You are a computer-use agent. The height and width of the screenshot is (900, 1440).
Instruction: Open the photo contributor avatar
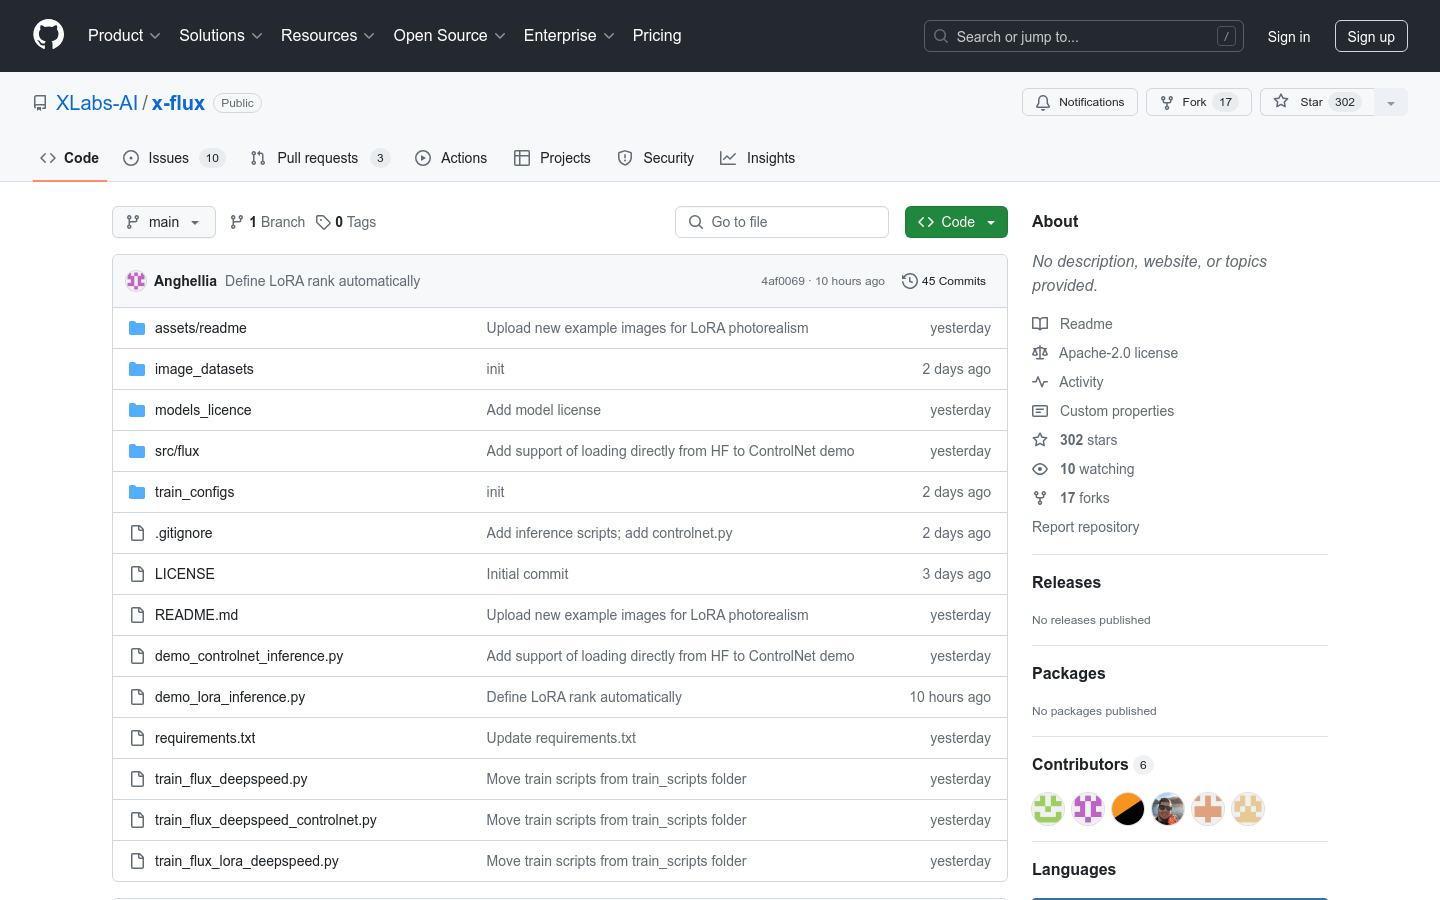click(x=1168, y=808)
